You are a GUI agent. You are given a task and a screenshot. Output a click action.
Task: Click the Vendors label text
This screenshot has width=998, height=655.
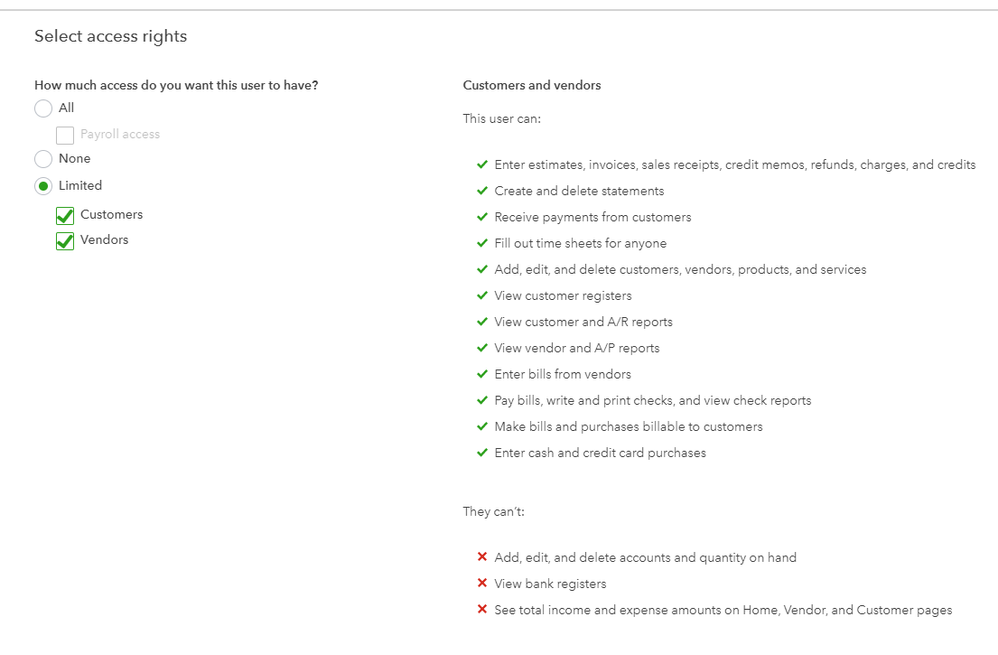coord(104,240)
